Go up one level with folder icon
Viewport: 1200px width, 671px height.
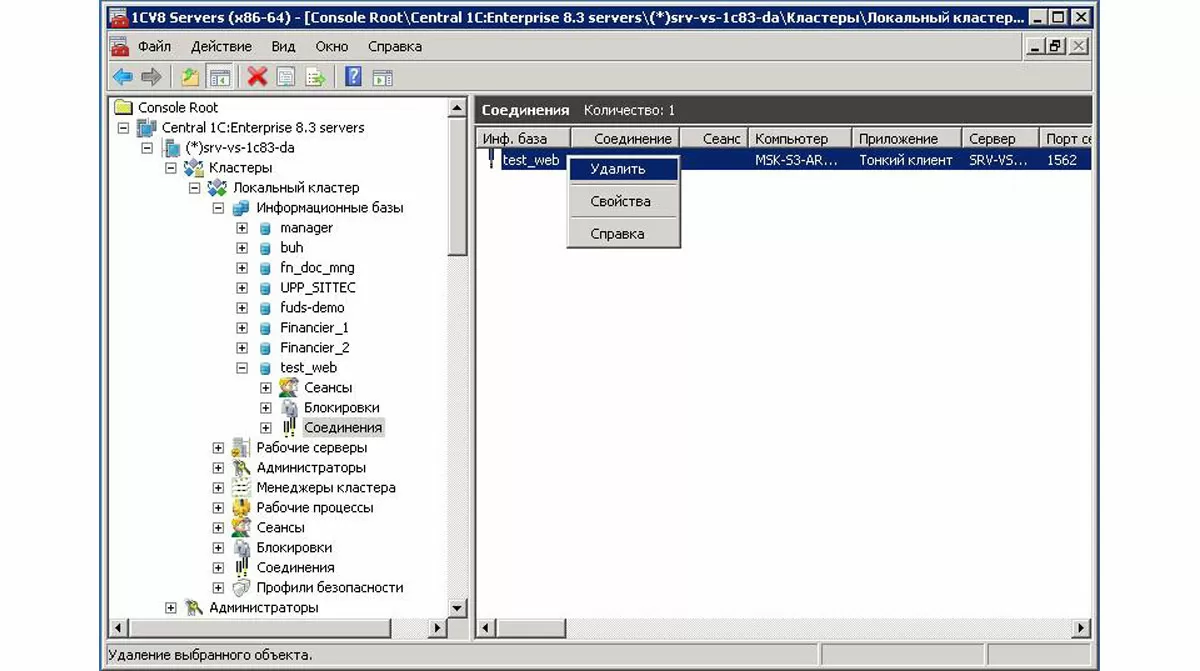190,77
